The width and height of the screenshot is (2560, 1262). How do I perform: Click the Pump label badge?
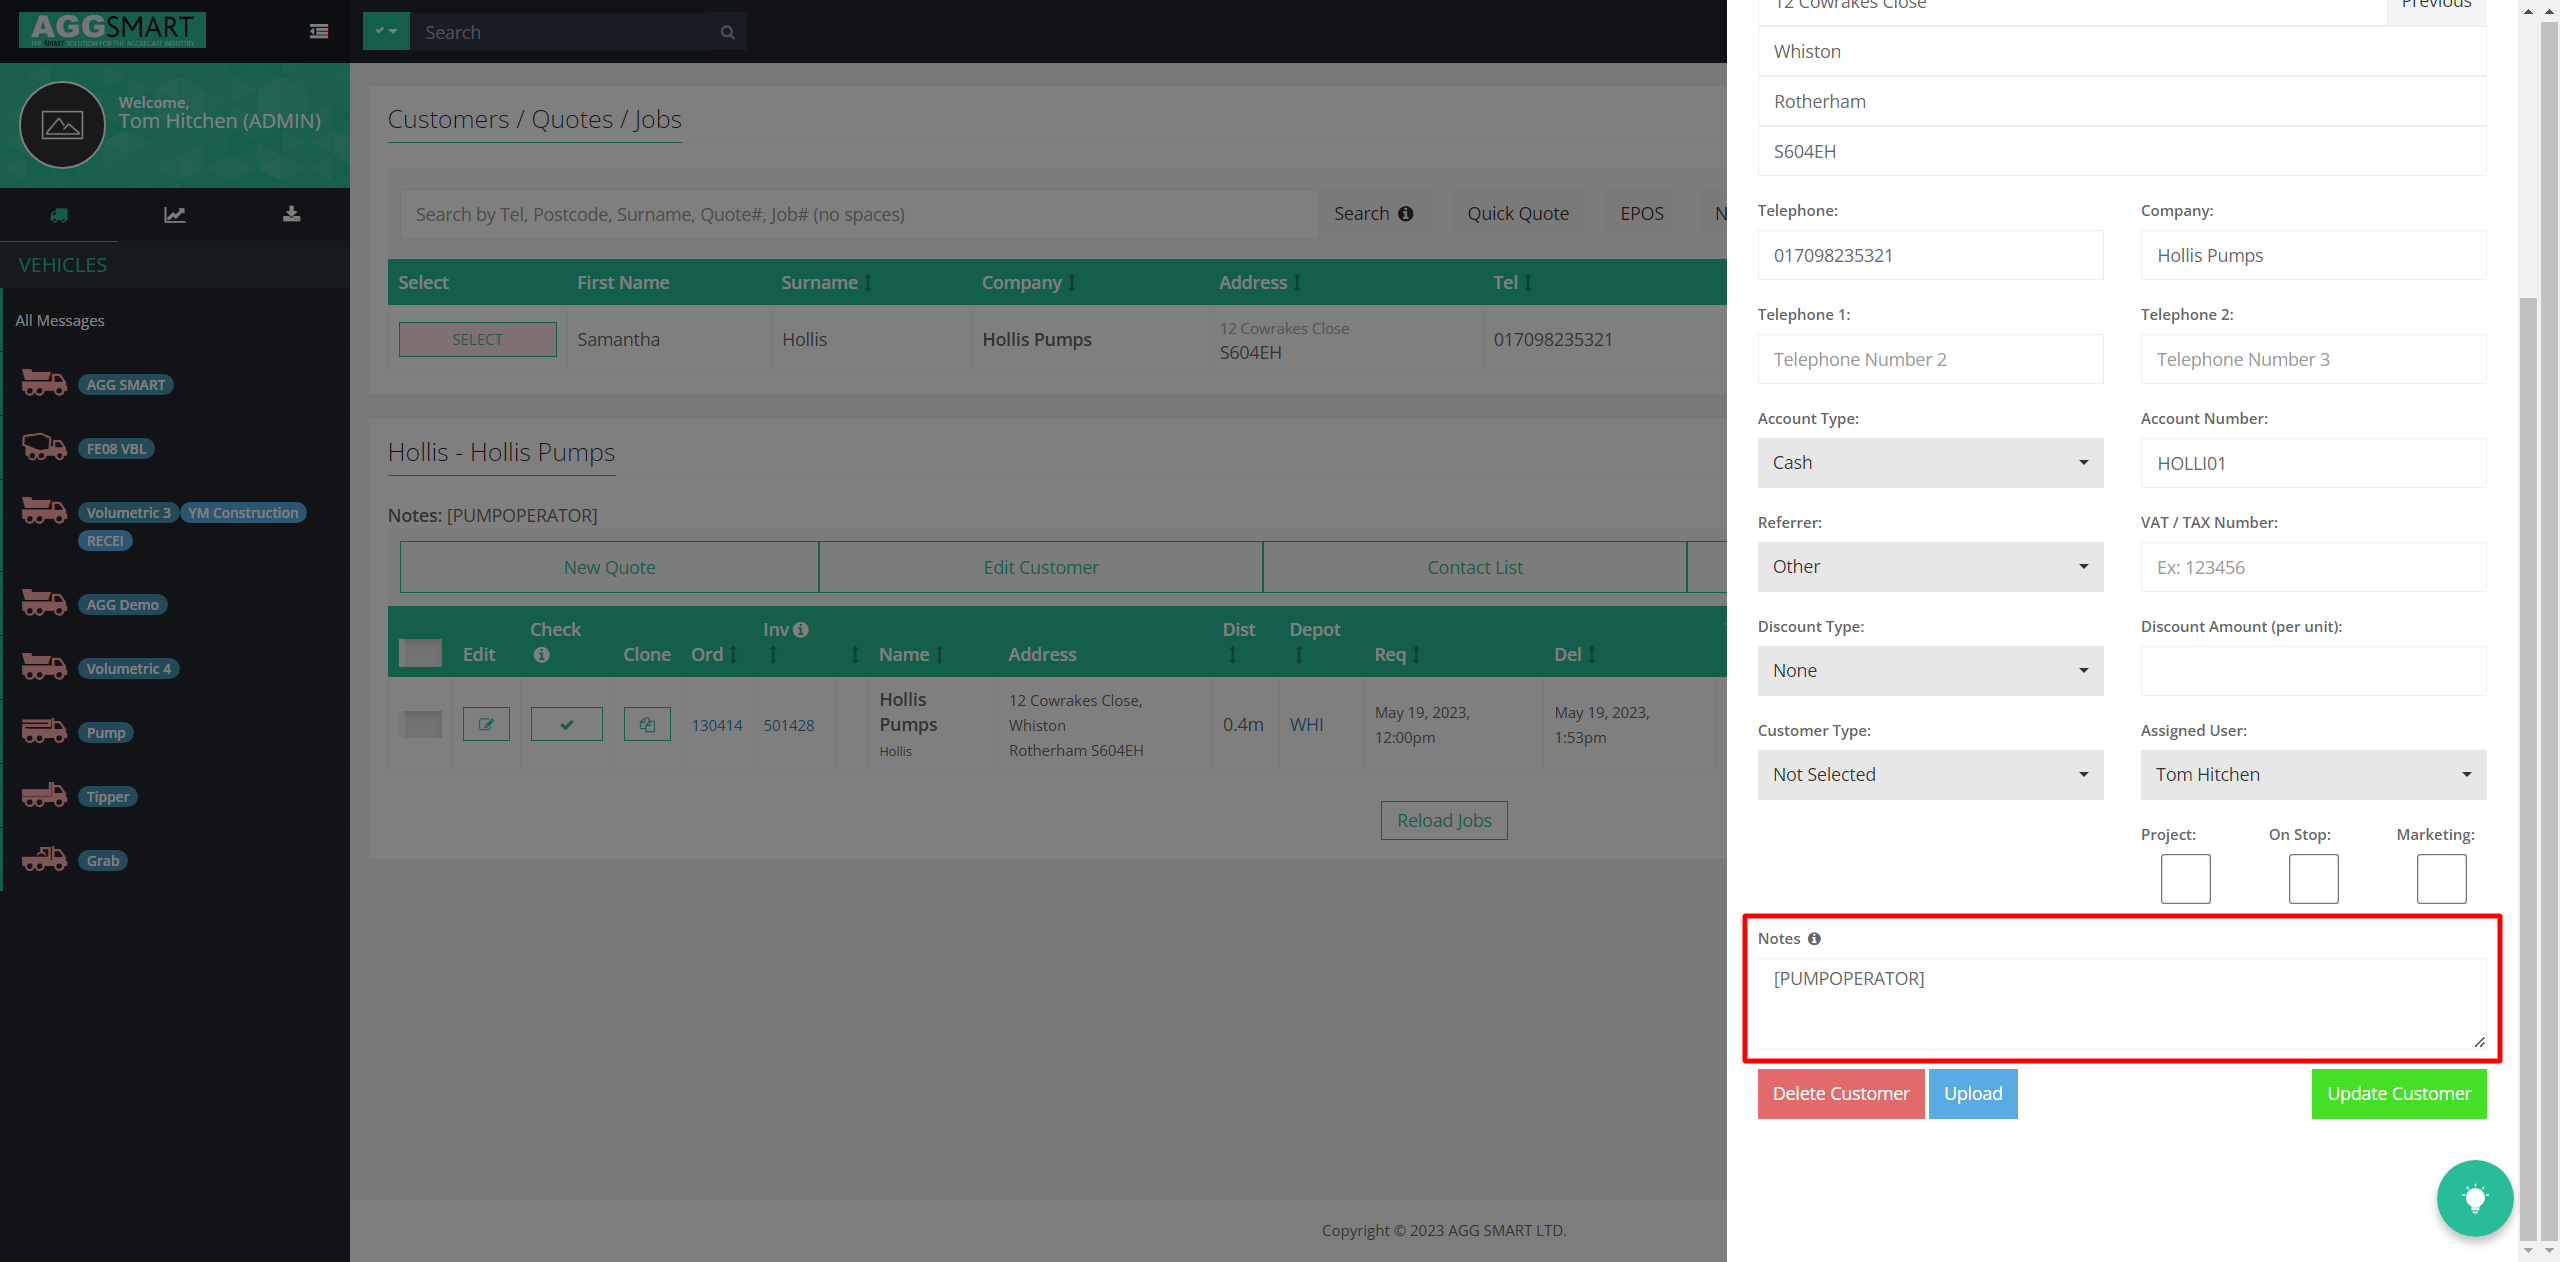[x=106, y=733]
